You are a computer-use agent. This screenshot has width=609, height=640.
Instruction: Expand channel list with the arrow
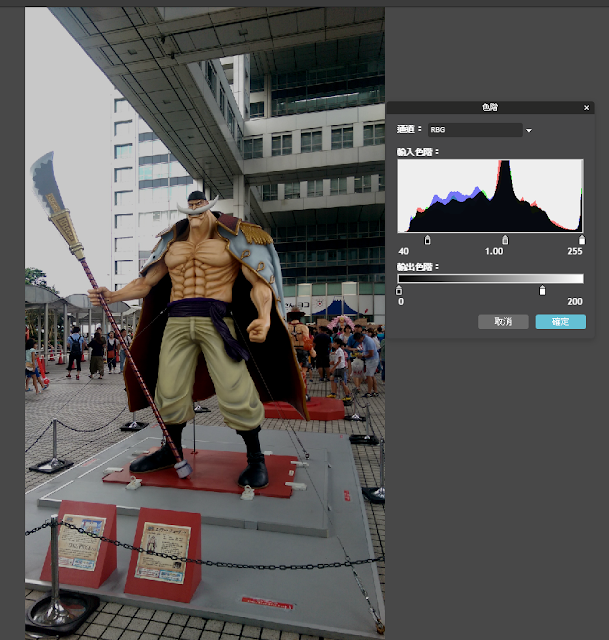529,131
